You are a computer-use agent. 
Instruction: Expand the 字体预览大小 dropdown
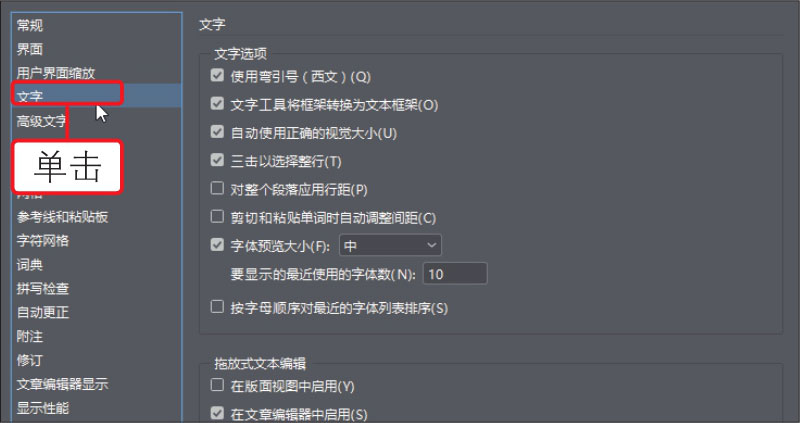tap(390, 244)
